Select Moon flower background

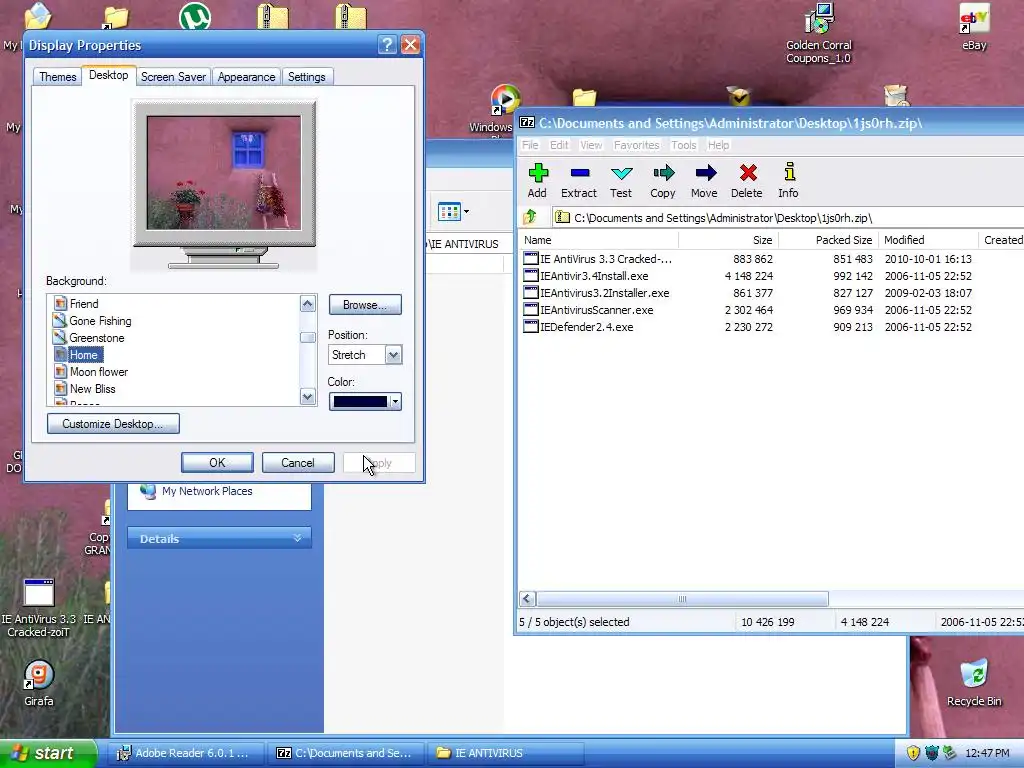pos(99,372)
